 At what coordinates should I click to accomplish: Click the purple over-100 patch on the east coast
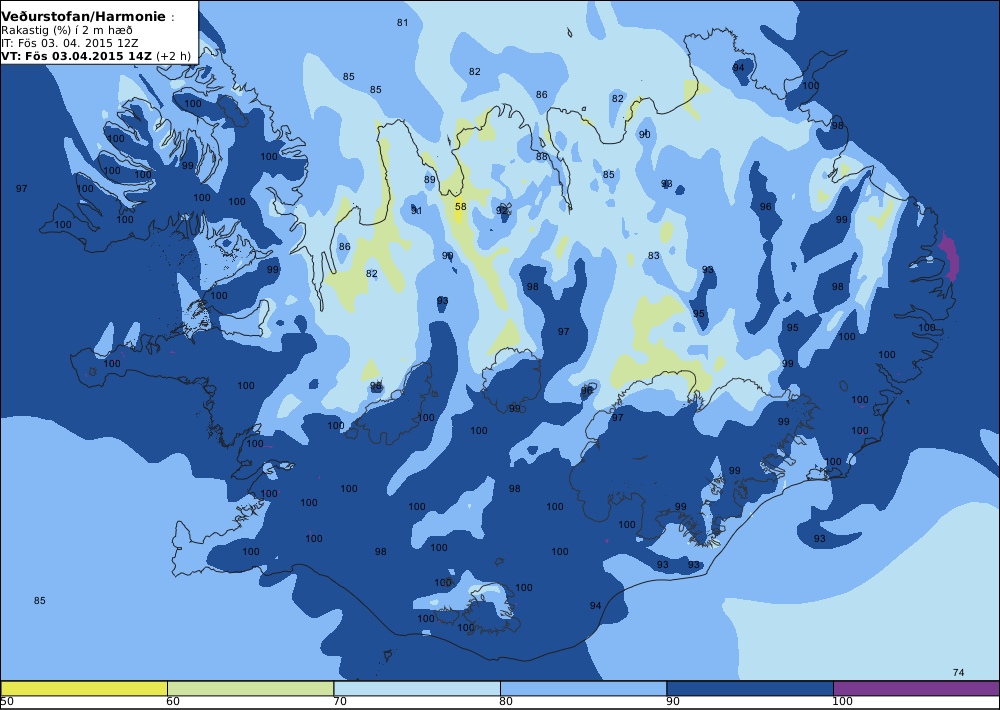pos(950,256)
